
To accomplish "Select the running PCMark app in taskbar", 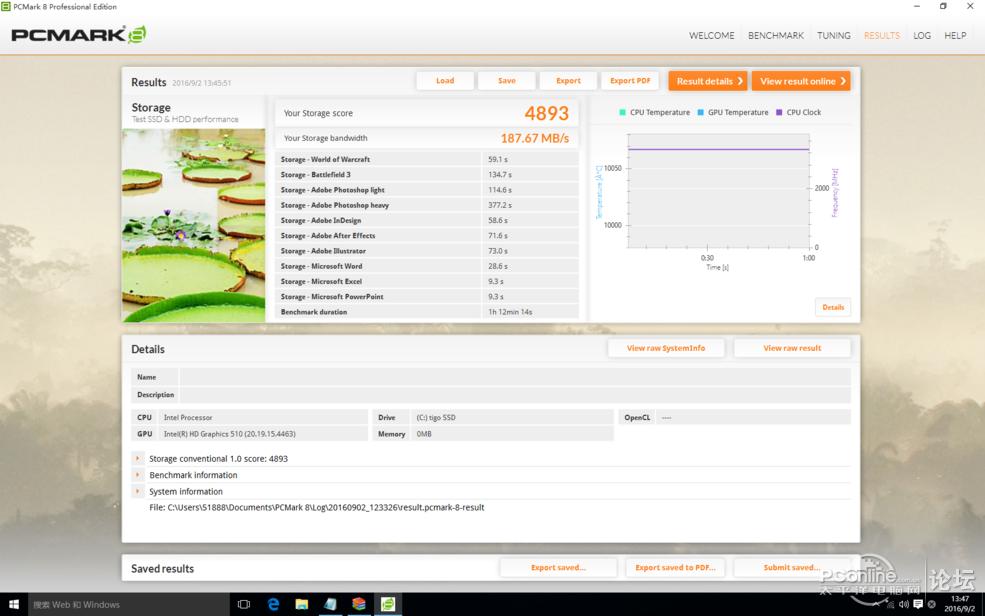I will 386,604.
